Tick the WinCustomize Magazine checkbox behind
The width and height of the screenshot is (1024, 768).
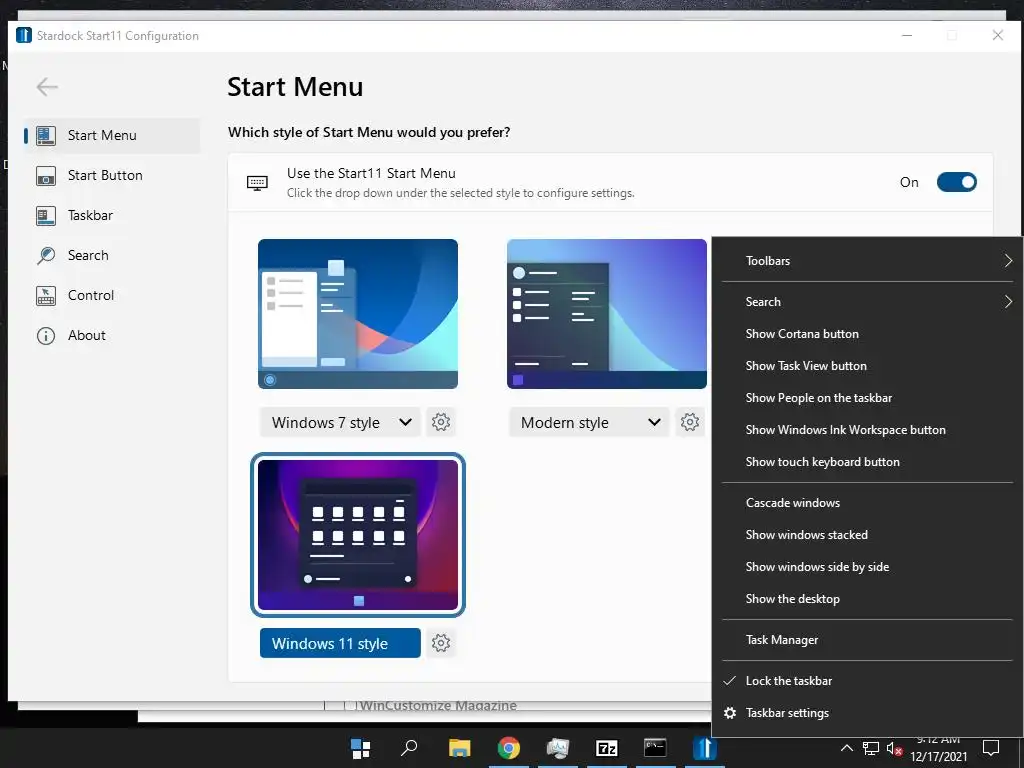(349, 705)
